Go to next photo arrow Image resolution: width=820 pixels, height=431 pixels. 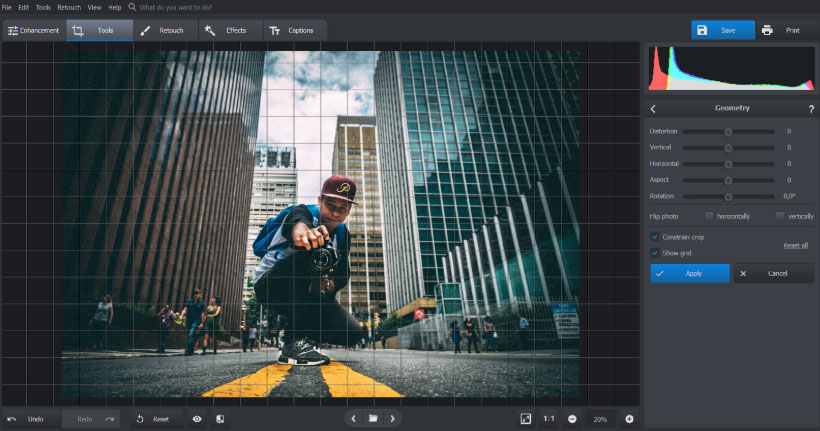click(392, 419)
